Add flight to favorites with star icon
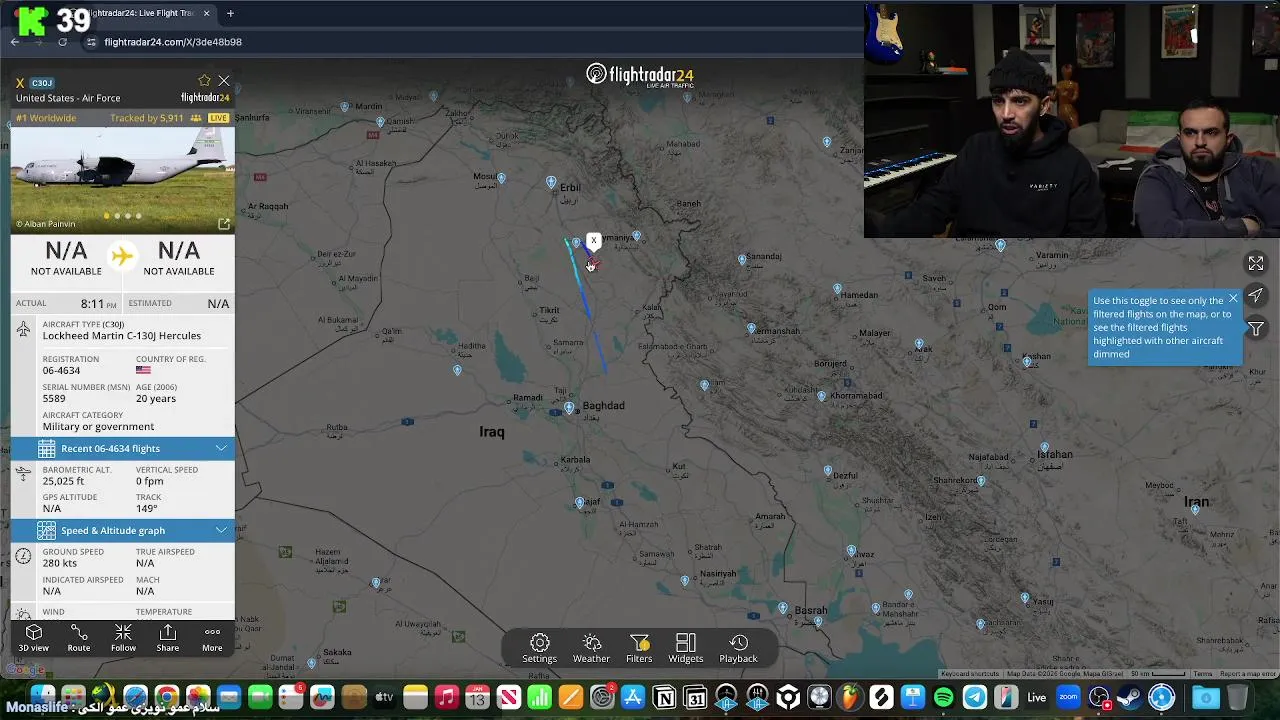 [x=204, y=81]
